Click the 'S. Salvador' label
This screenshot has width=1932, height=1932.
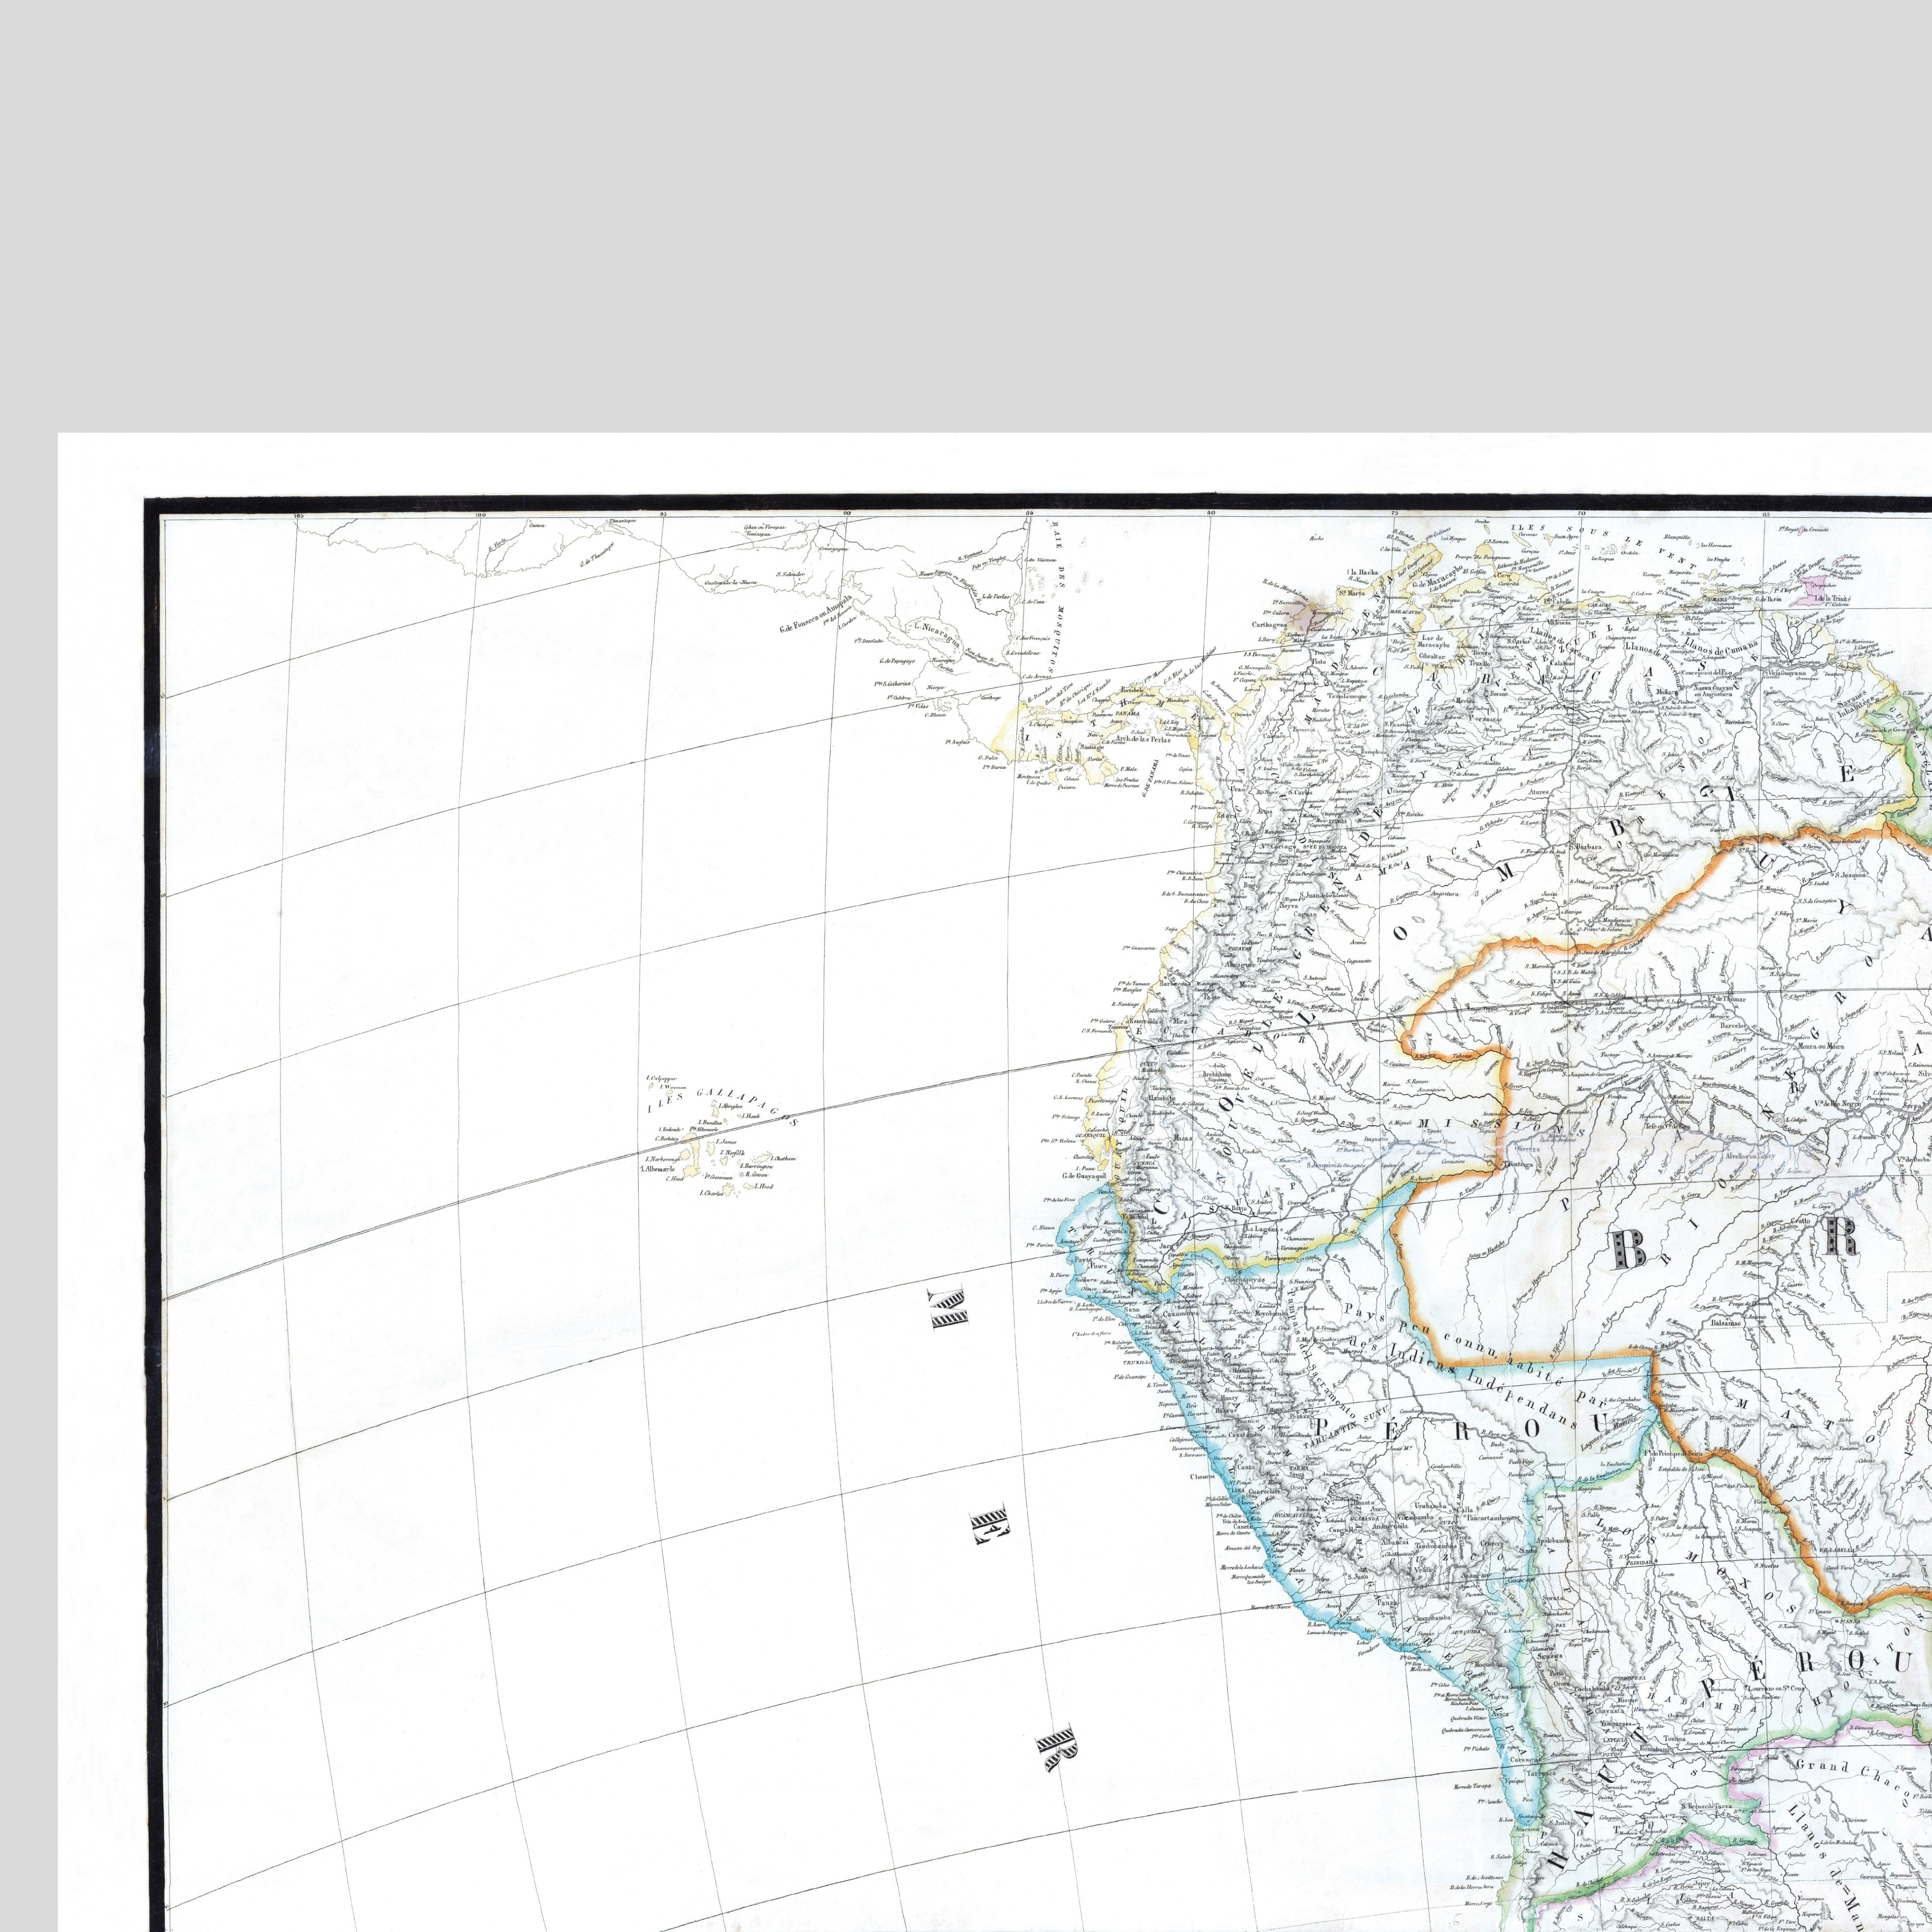click(x=791, y=575)
